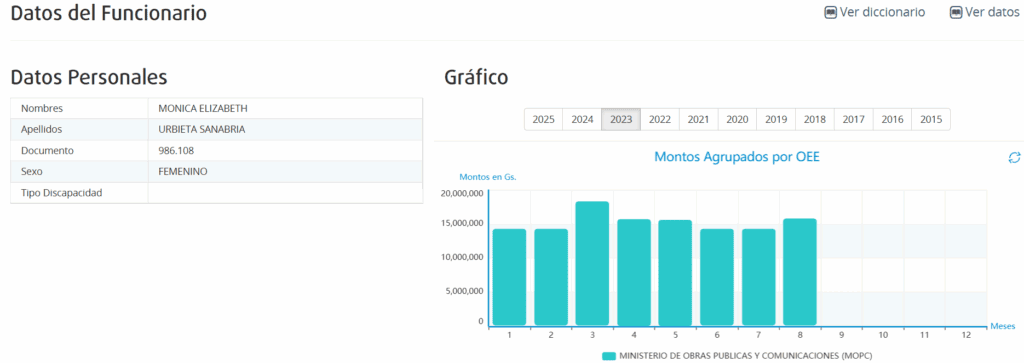This screenshot has width=1024, height=363.
Task: Switch to the 2022 year tab
Action: coord(660,119)
